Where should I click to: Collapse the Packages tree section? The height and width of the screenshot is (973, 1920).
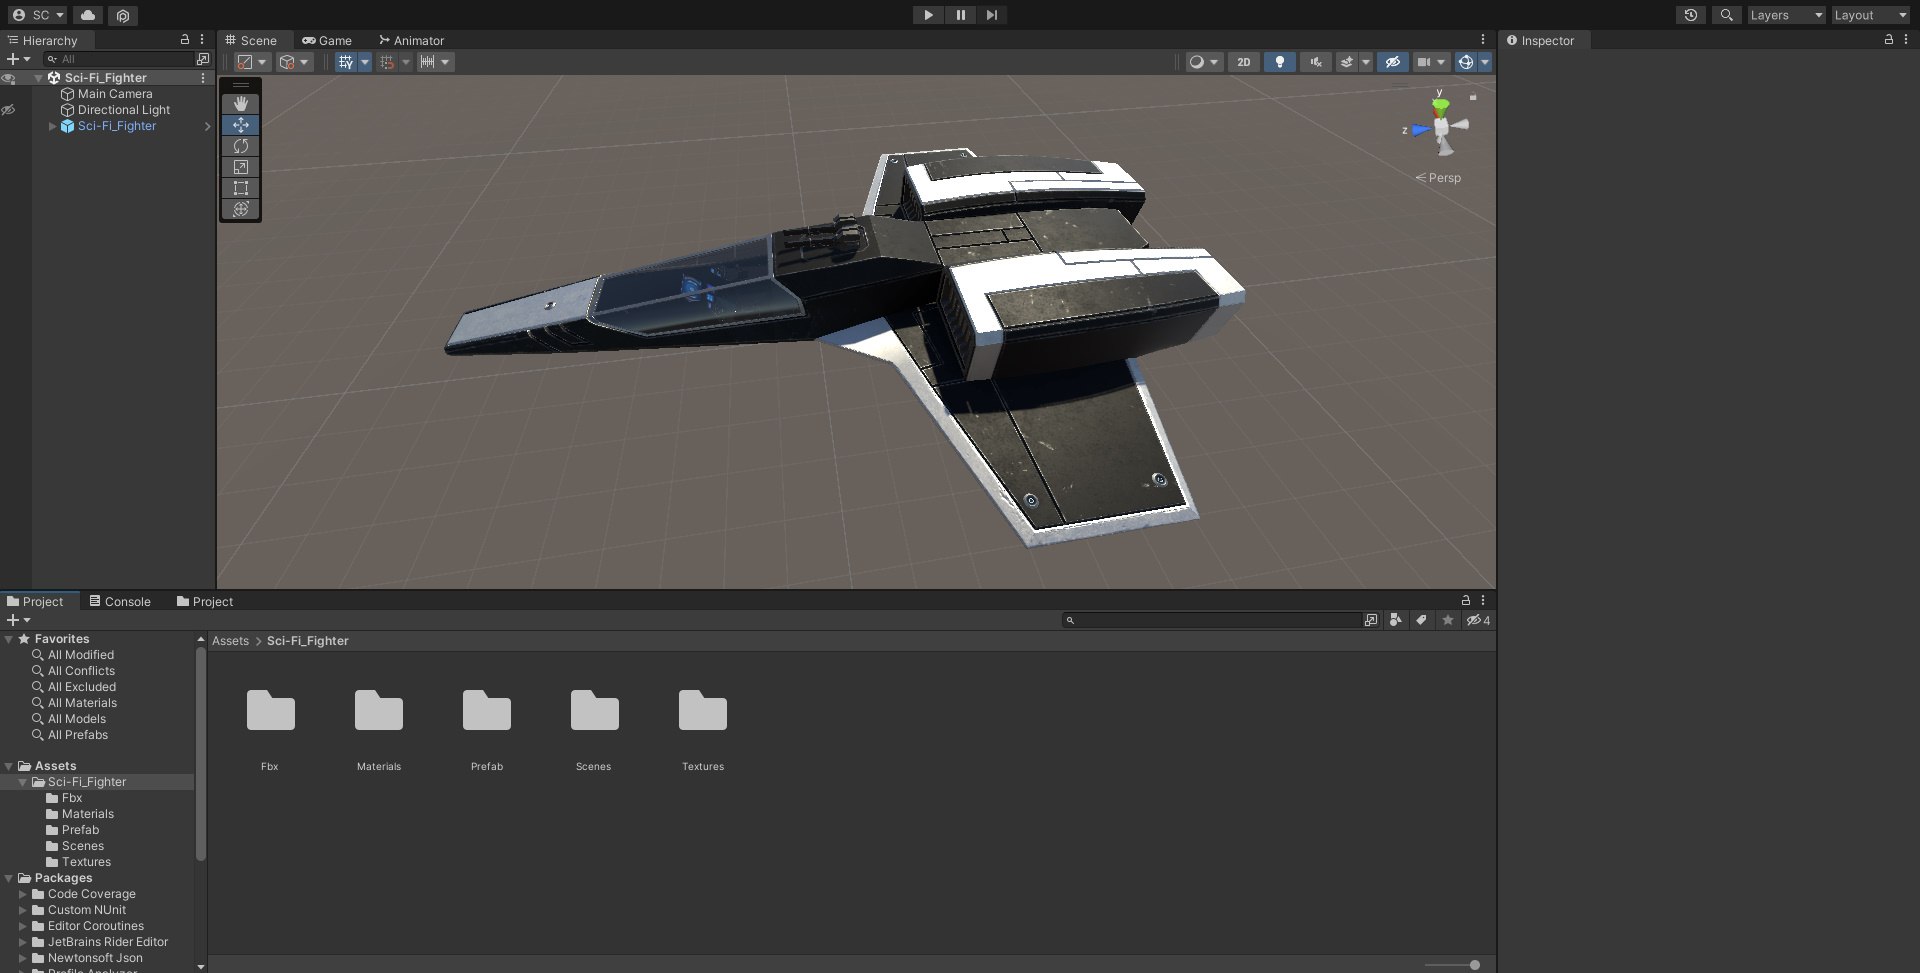tap(9, 878)
